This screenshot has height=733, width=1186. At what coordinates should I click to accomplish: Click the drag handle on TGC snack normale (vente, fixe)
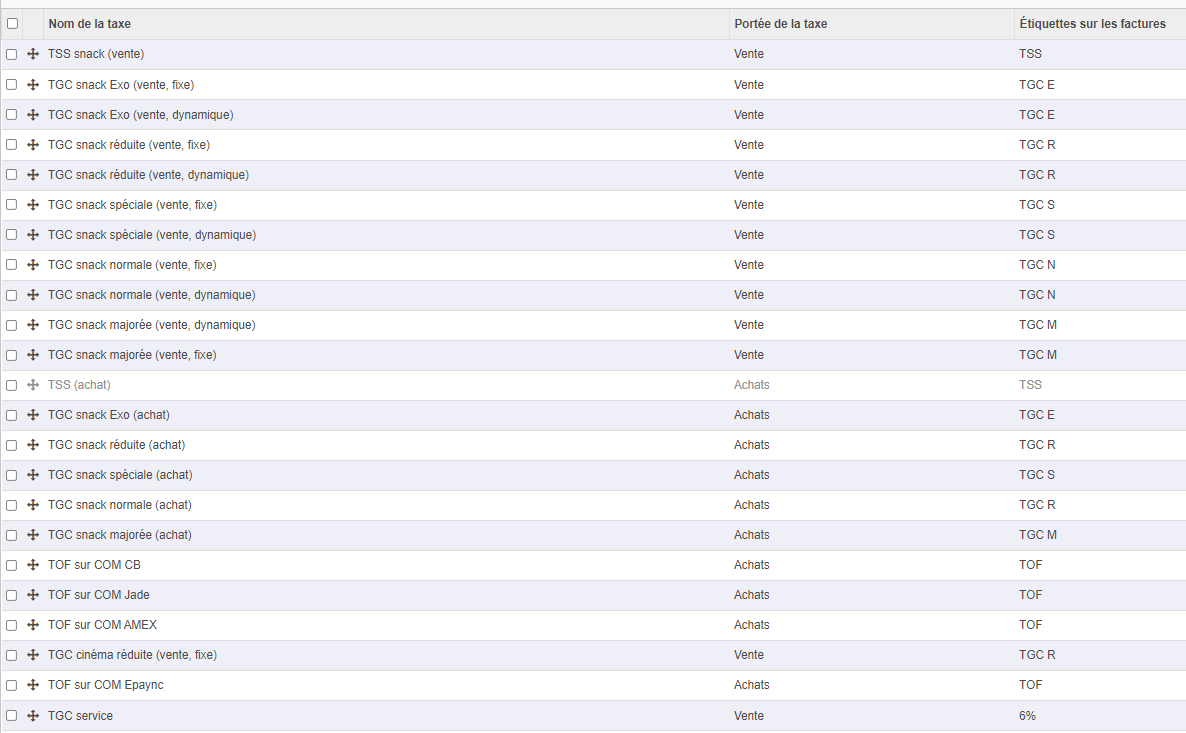[x=33, y=265]
